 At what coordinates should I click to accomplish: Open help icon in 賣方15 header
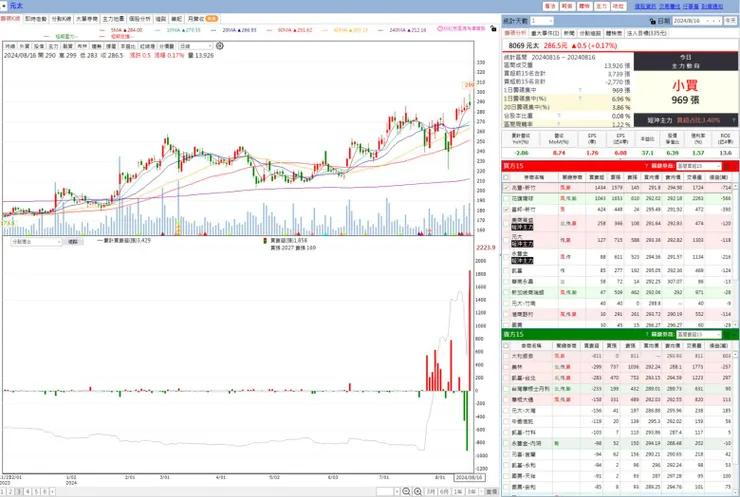pyautogui.click(x=647, y=335)
